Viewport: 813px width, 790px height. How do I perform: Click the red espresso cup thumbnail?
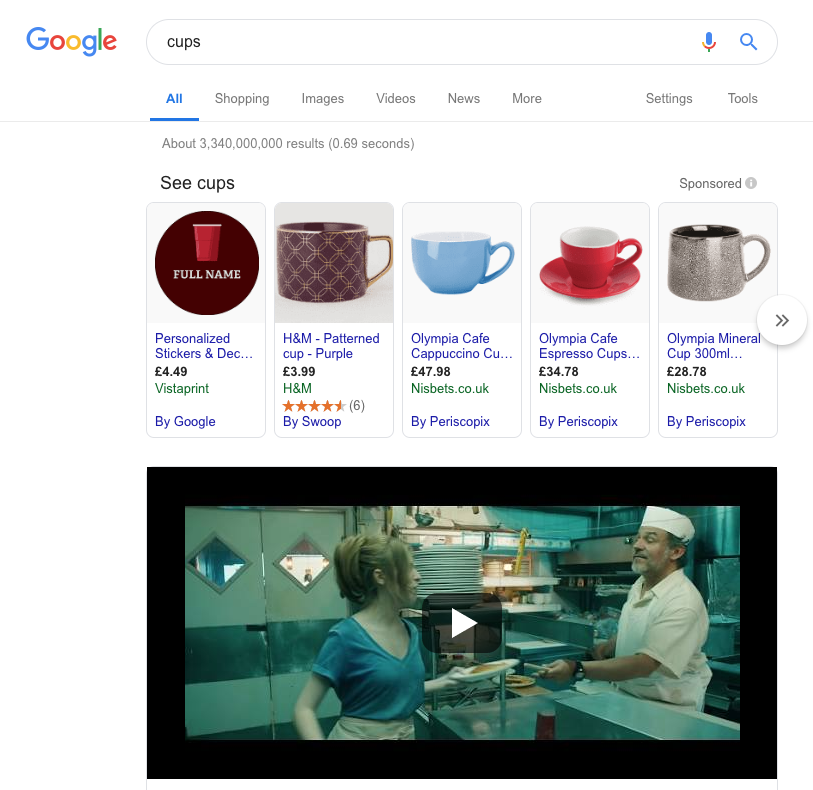pyautogui.click(x=590, y=262)
